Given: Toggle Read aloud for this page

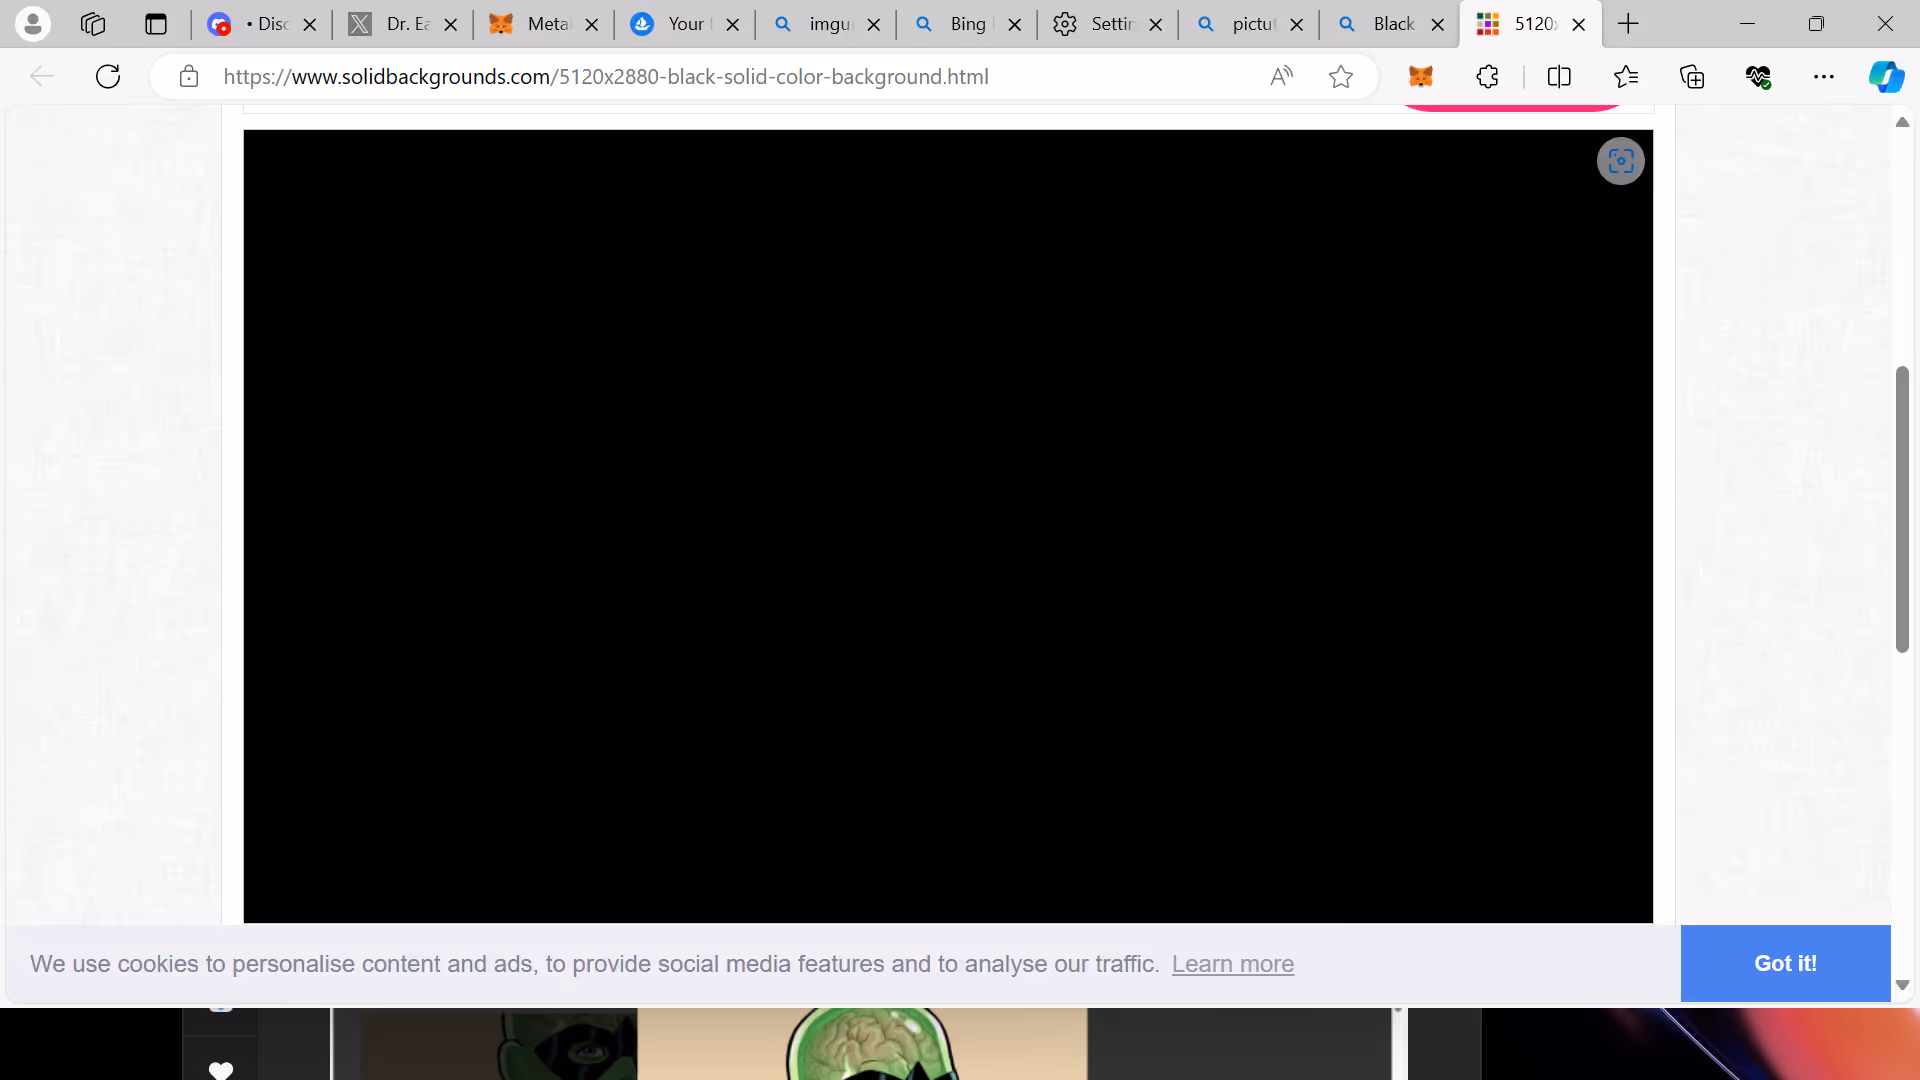Looking at the screenshot, I should pyautogui.click(x=1281, y=77).
